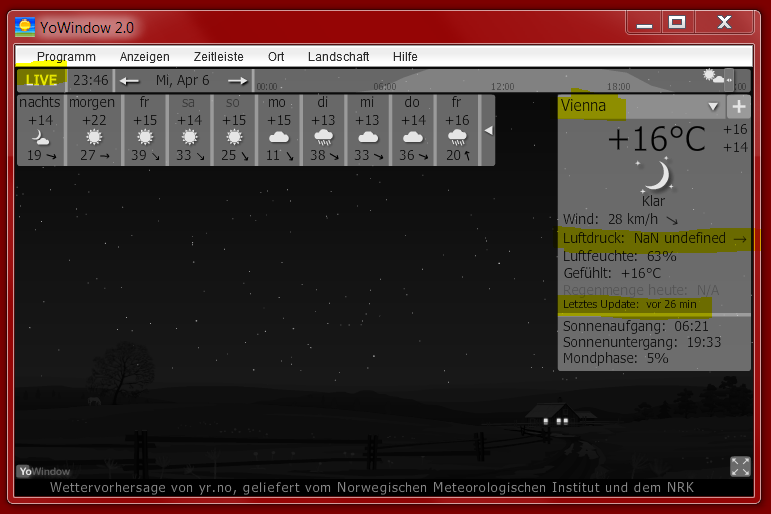
Task: Click the YoWindow app icon in title bar
Action: (x=25, y=28)
